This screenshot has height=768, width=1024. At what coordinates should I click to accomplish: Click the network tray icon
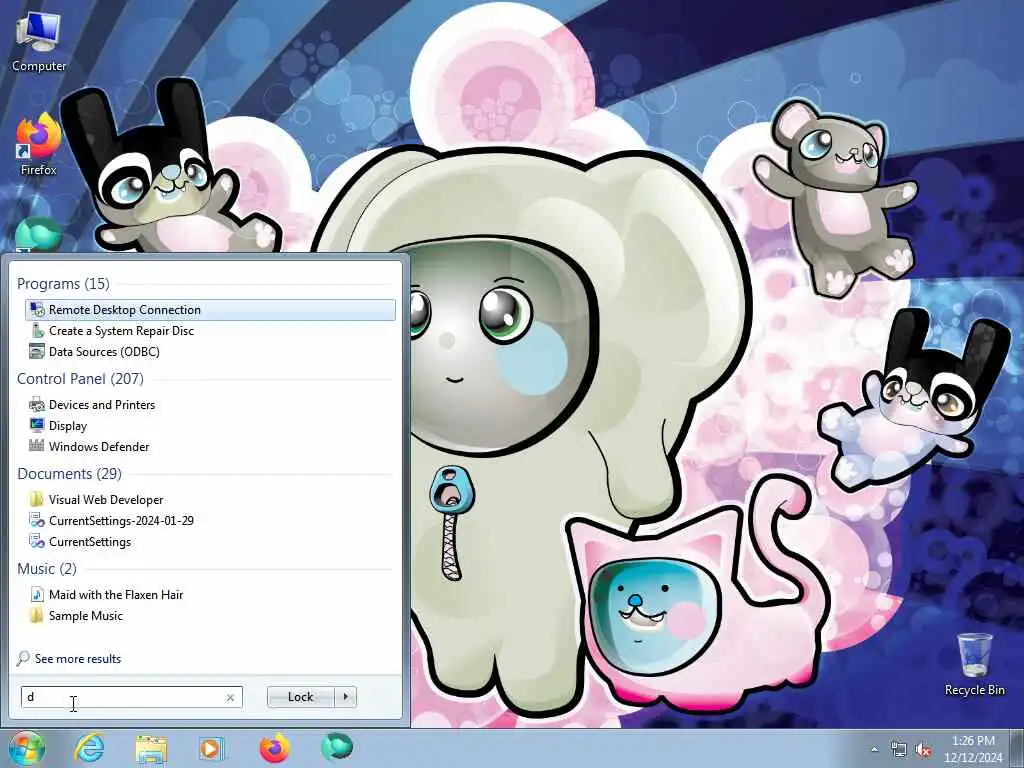point(899,750)
